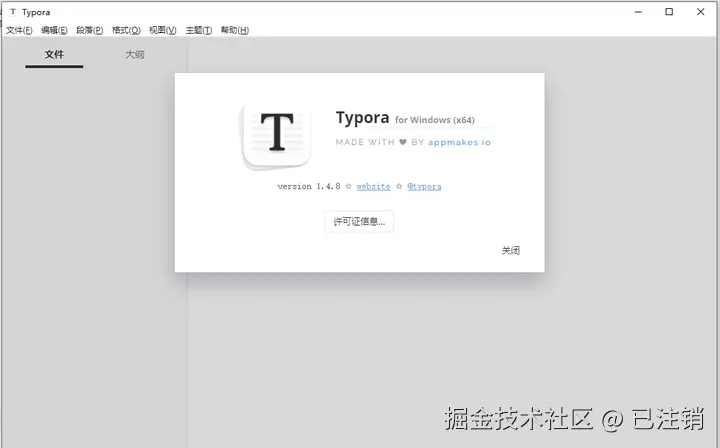The image size is (720, 448).
Task: Open the @typora link
Action: tap(424, 186)
